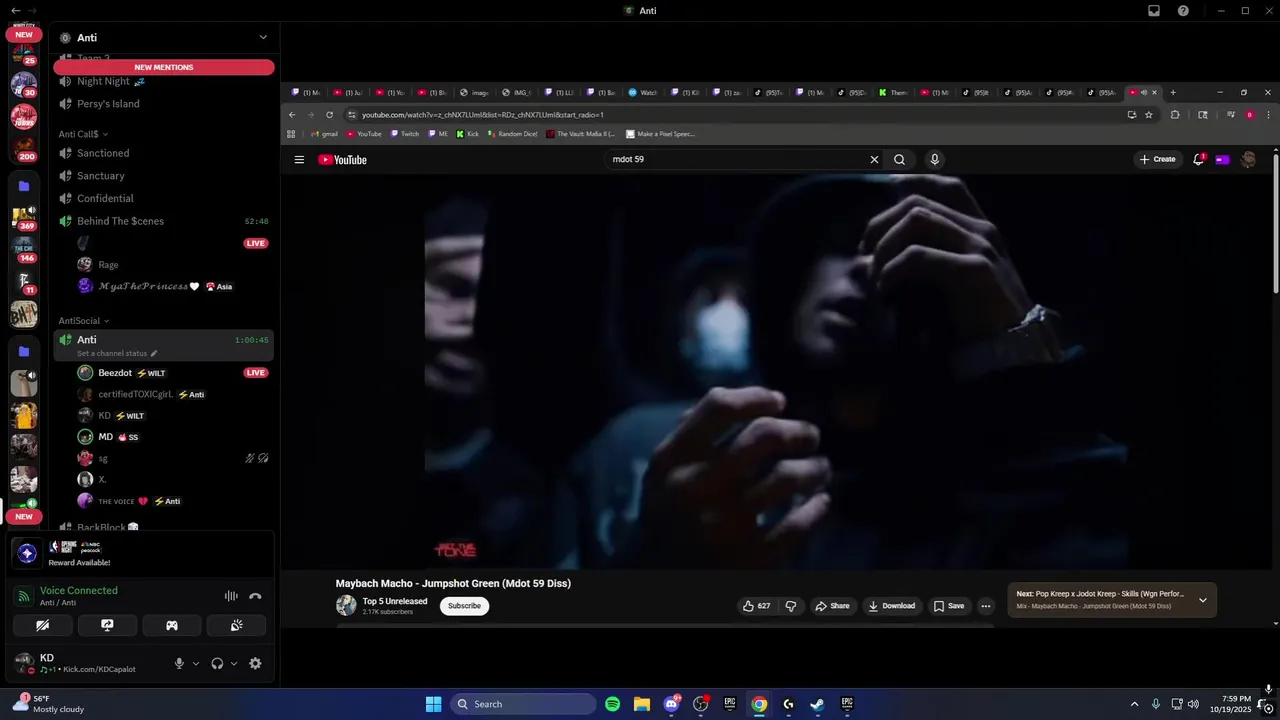Screen dimensions: 1280x720
Task: Start YouTube voice search
Action: [x=935, y=159]
